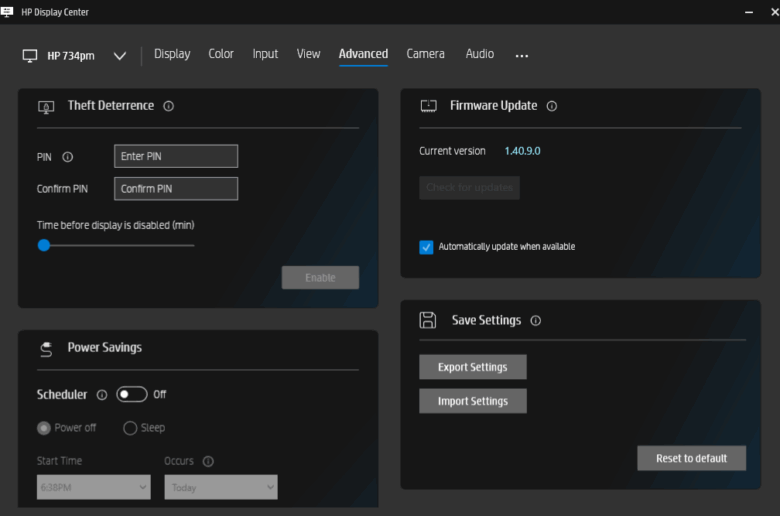Click Export Settings button
This screenshot has height=516, width=780.
[x=473, y=367]
